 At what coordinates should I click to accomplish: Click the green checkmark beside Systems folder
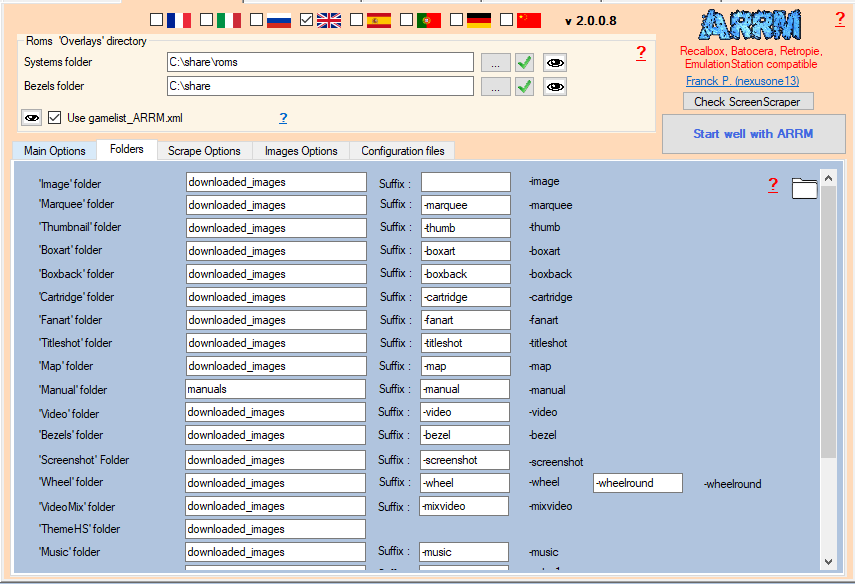tap(524, 63)
